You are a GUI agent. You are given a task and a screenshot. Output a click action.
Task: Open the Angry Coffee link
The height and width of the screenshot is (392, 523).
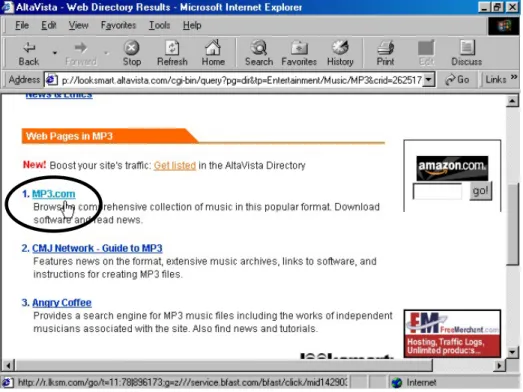coord(62,303)
